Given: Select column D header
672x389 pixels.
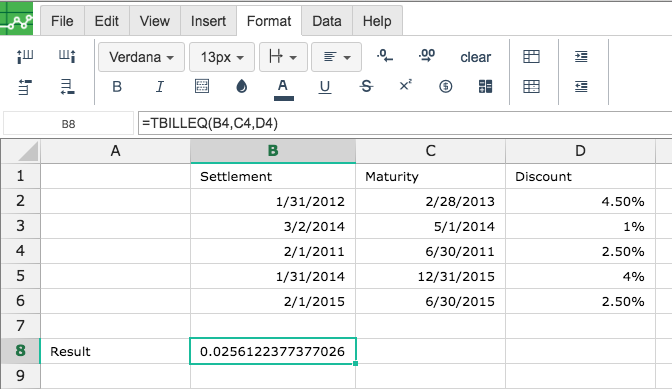Looking at the screenshot, I should 580,151.
